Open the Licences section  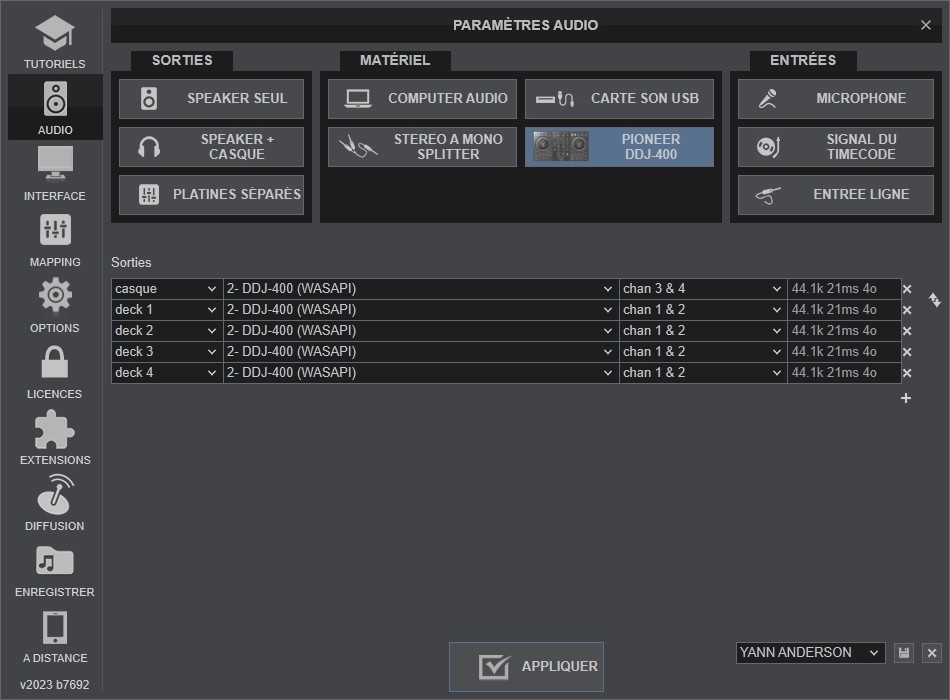[x=54, y=371]
